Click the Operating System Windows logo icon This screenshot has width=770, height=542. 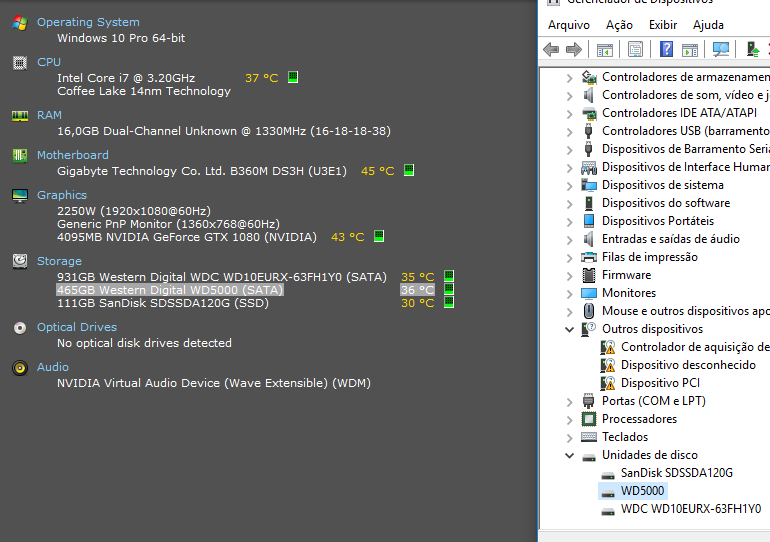coord(20,23)
